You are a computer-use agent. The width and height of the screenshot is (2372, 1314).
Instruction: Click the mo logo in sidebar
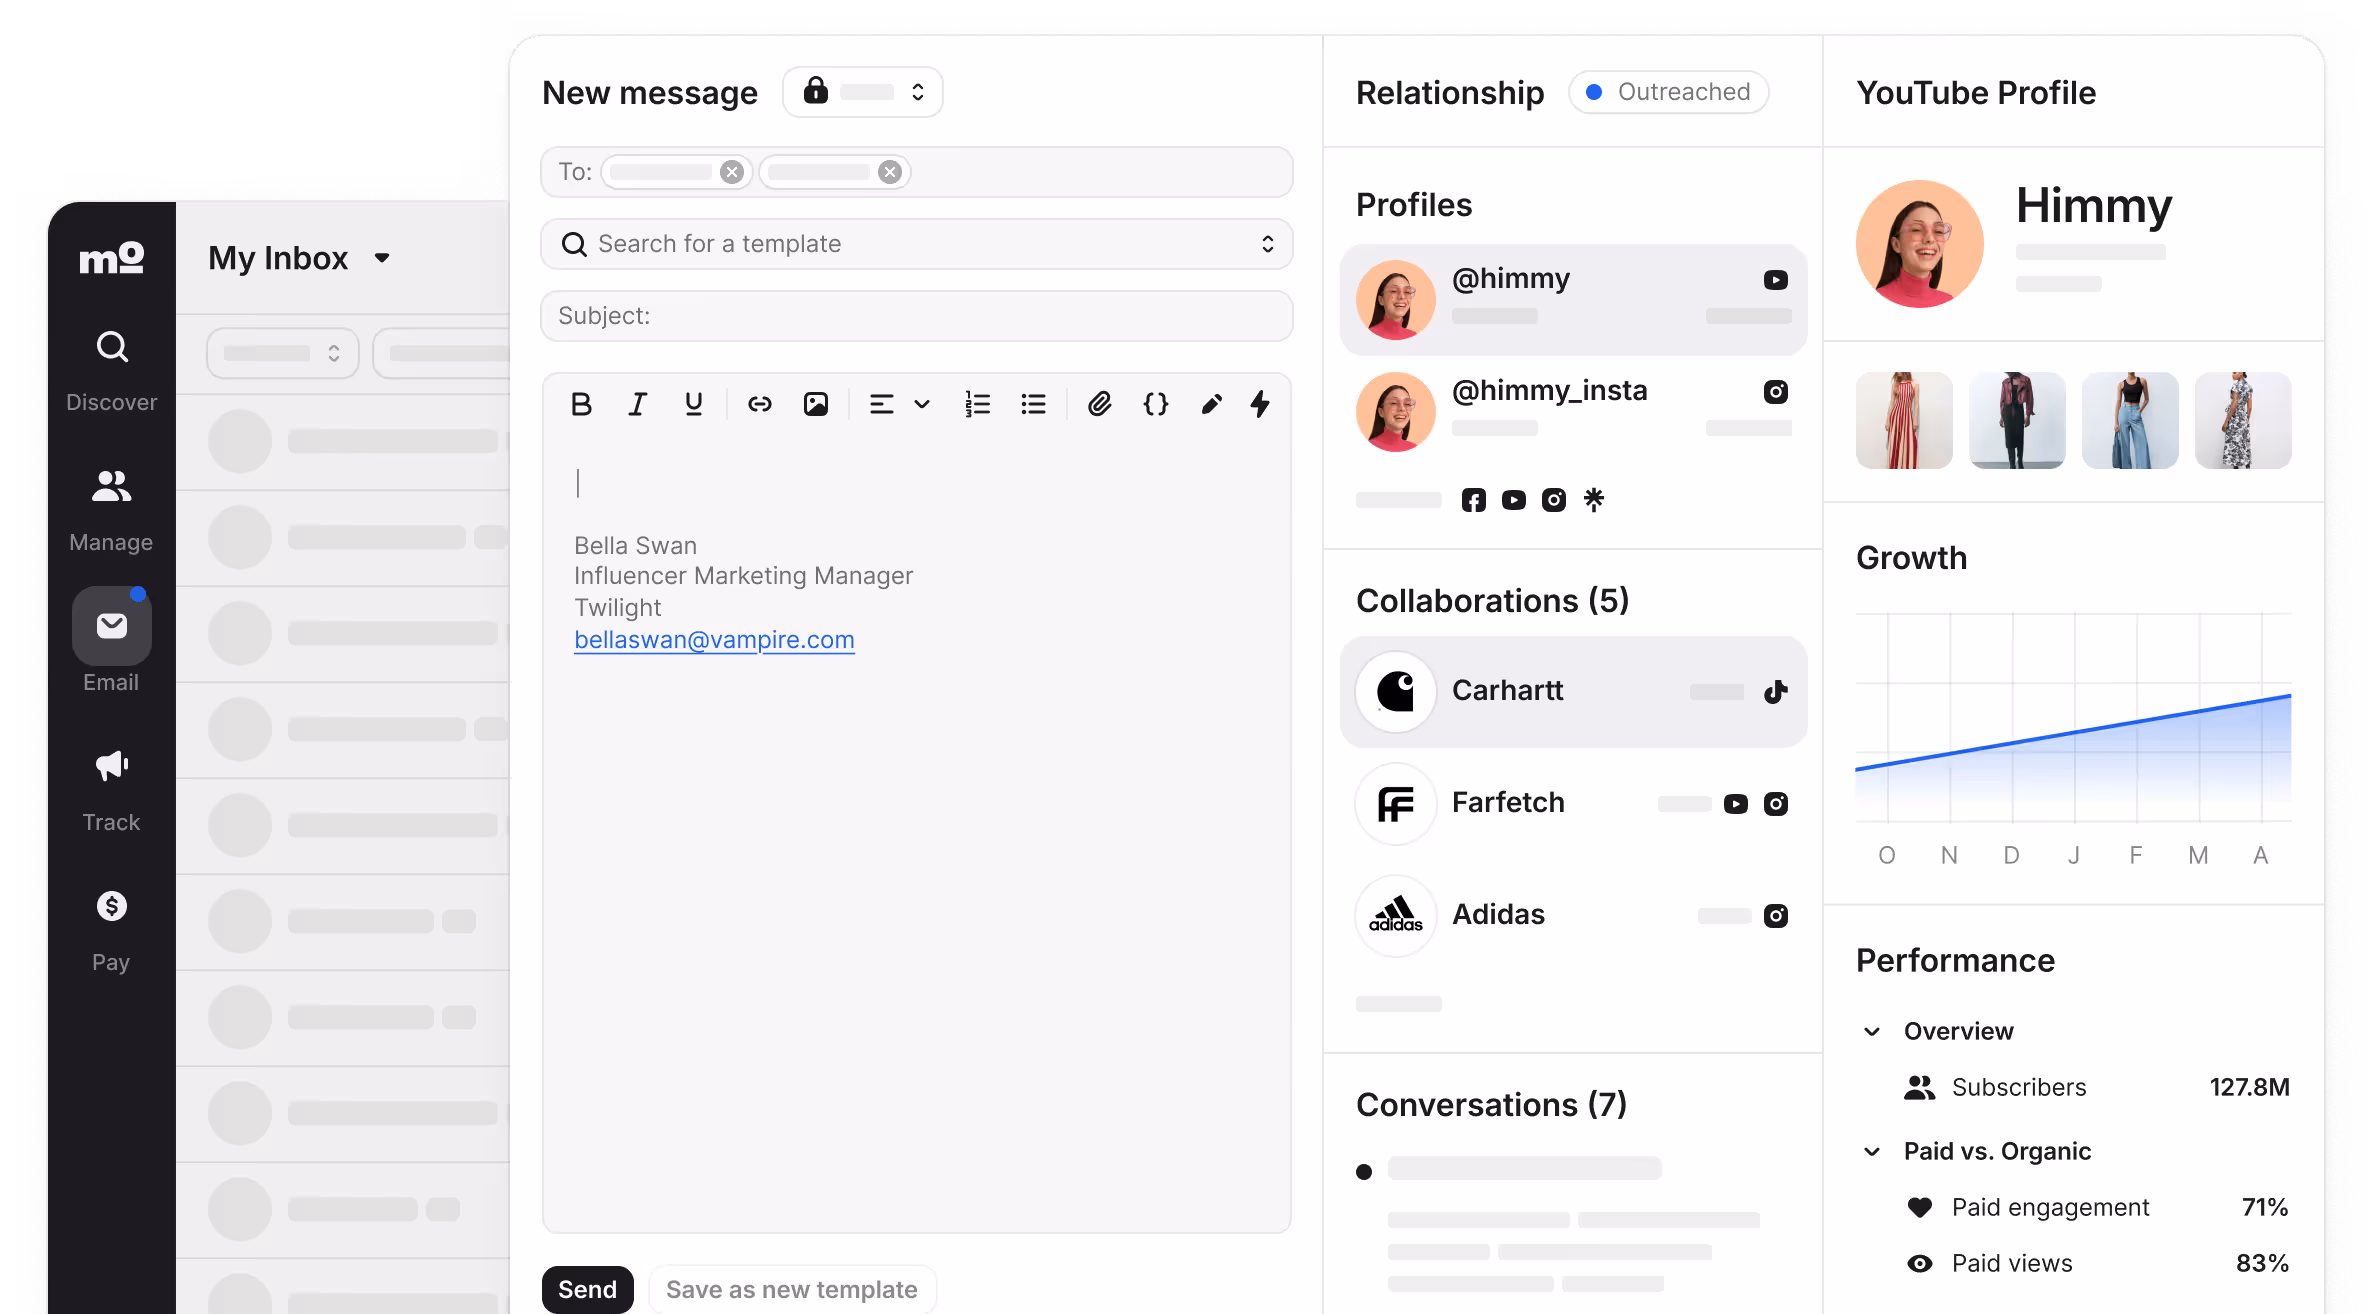tap(112, 258)
